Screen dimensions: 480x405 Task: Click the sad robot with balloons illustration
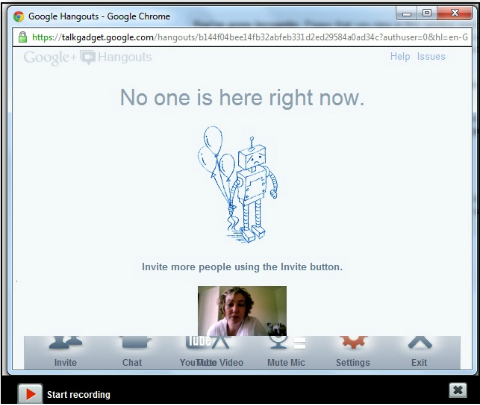pyautogui.click(x=238, y=184)
